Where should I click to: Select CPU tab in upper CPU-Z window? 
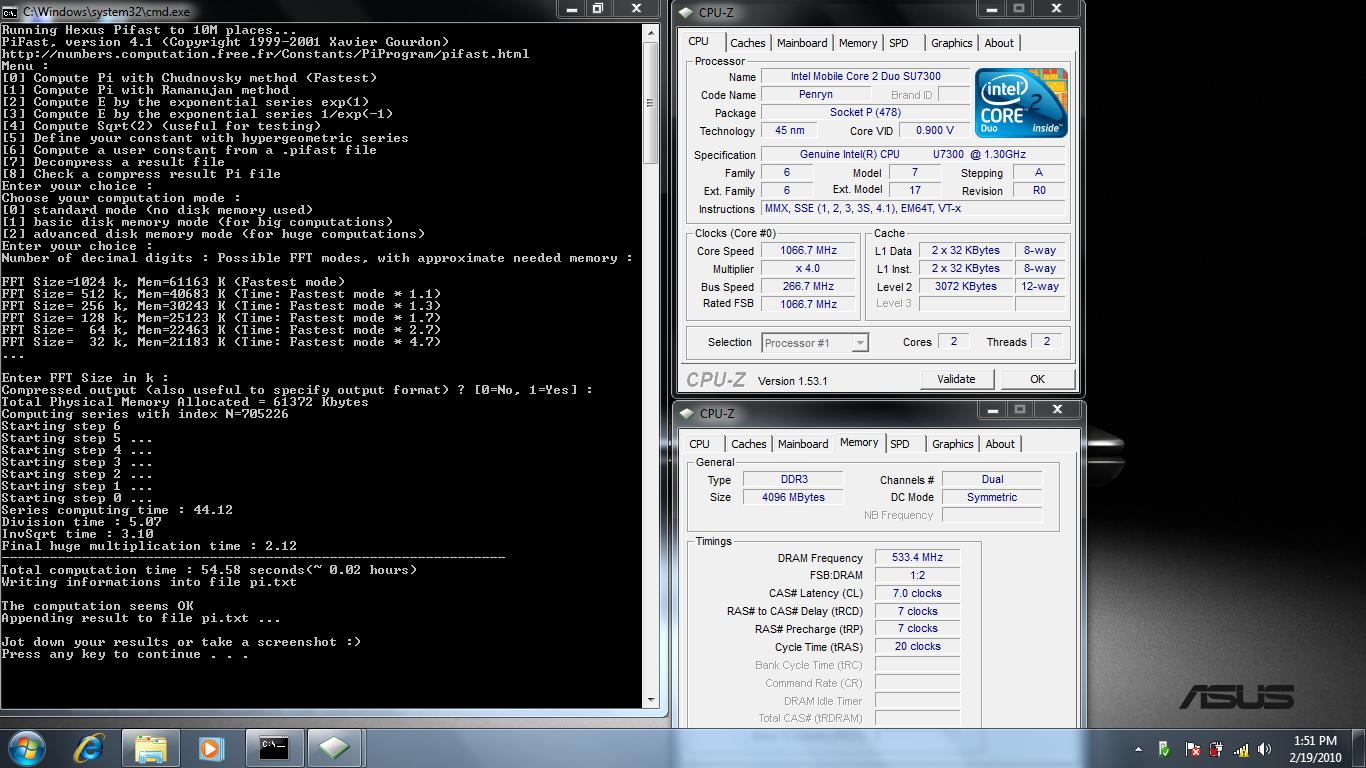pos(699,42)
